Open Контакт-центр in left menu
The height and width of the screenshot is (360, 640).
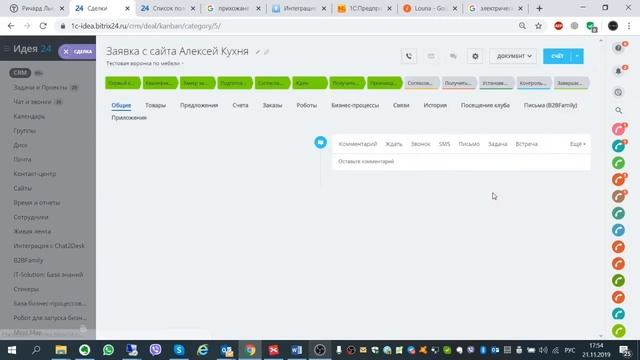pos(35,174)
